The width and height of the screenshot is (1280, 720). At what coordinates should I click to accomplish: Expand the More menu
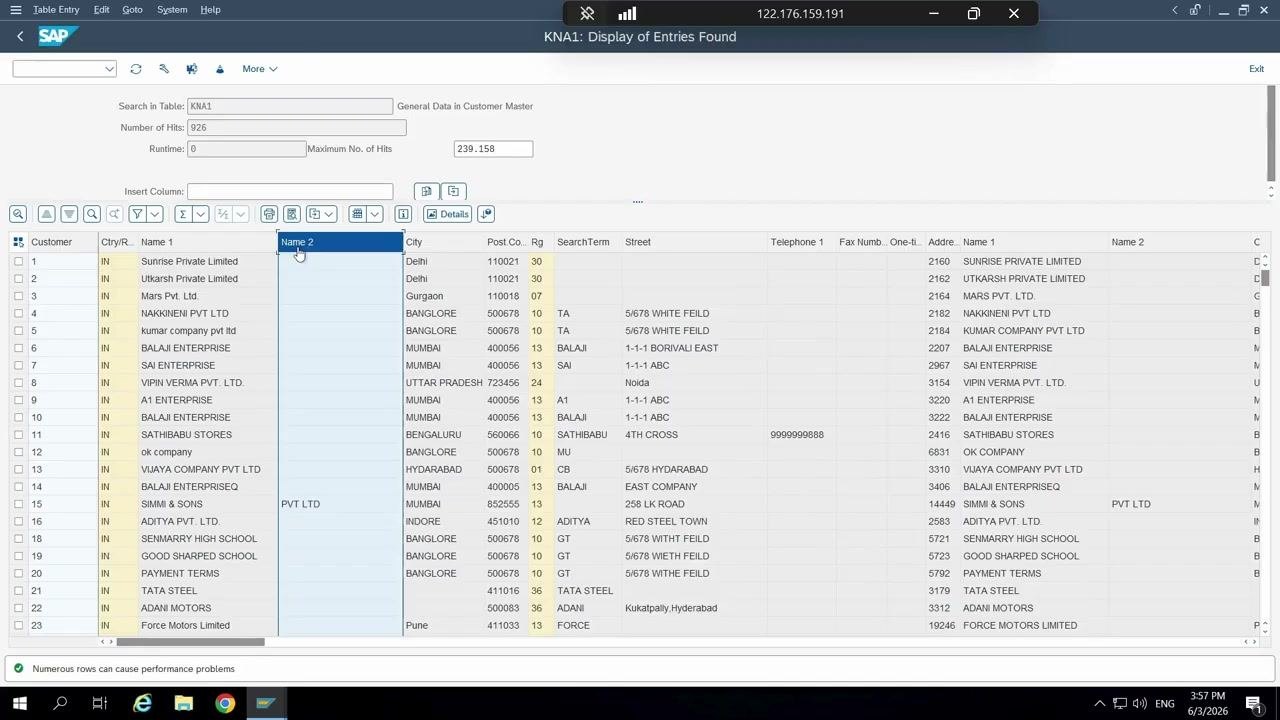click(x=260, y=69)
